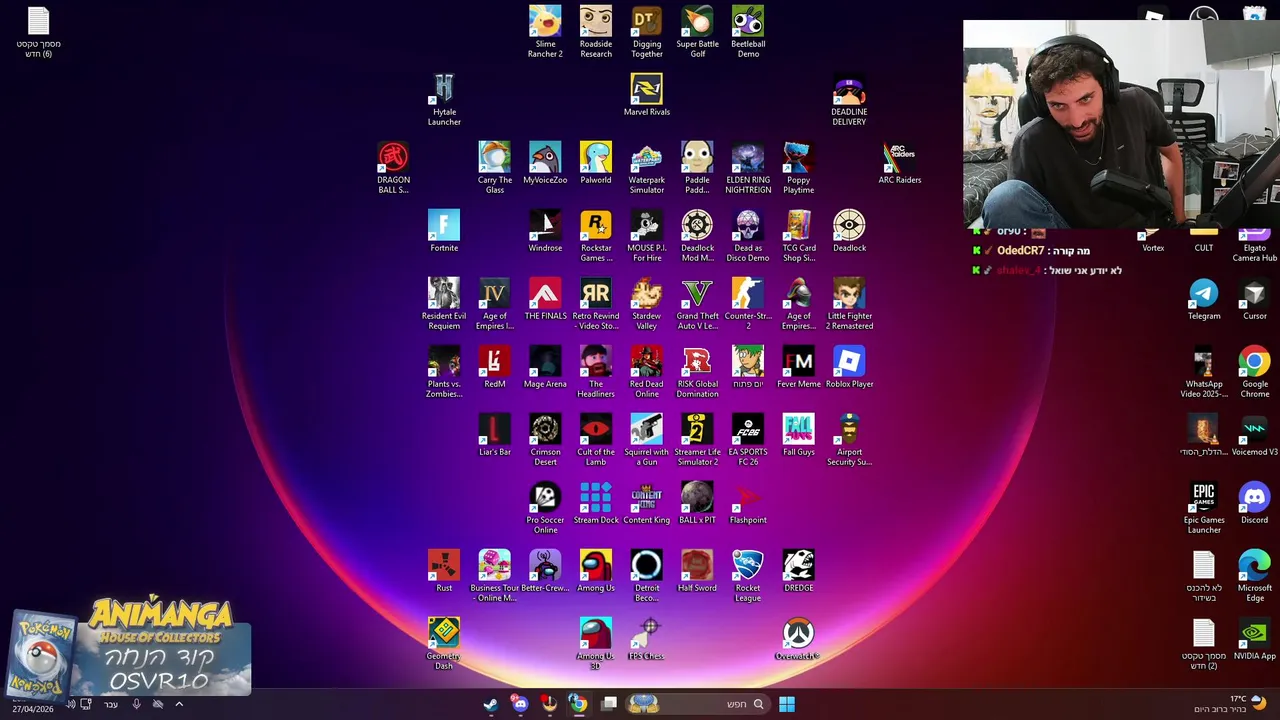1280x720 pixels.
Task: Open Red Dead Online shortcut
Action: pos(647,372)
